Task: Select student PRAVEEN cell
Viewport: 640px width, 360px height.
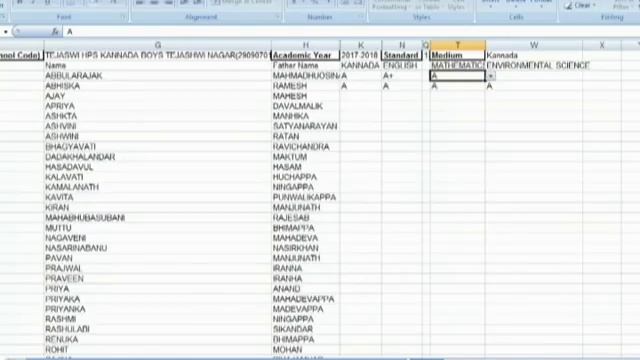Action: (158, 278)
